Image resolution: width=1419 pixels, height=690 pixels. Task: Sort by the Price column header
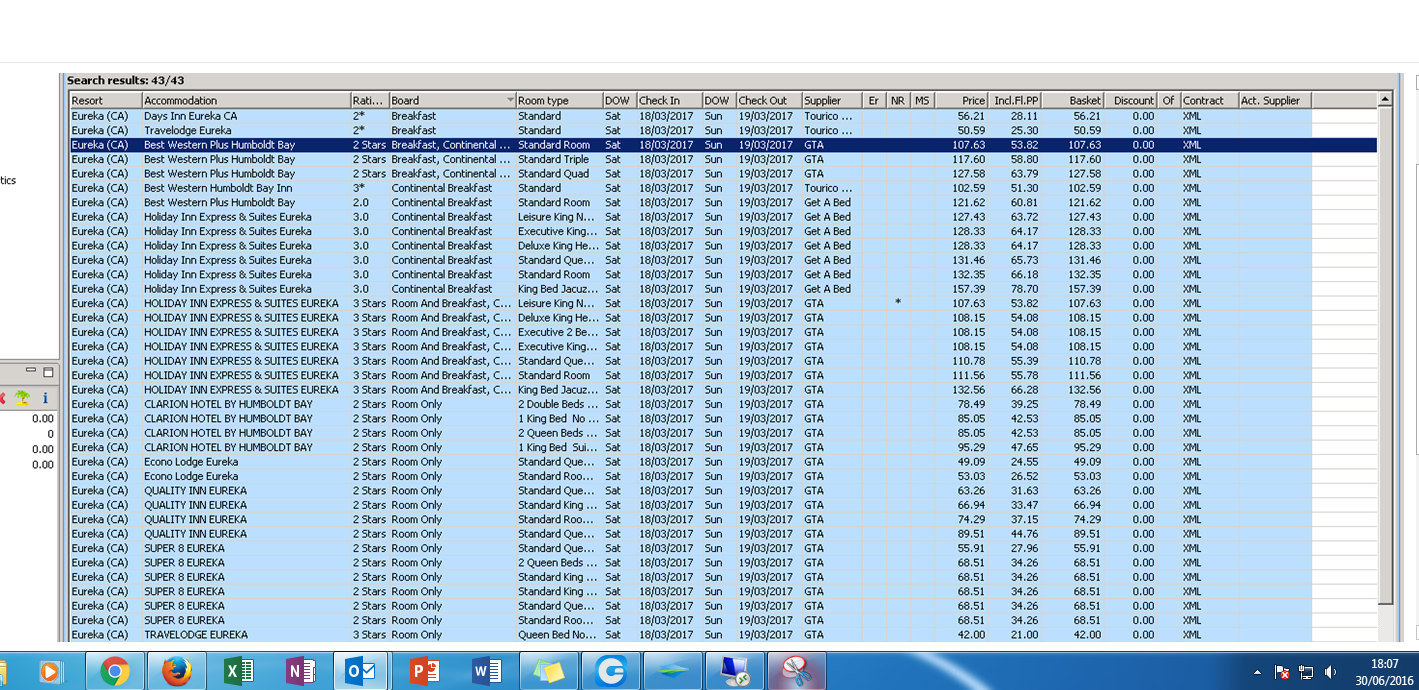point(962,101)
